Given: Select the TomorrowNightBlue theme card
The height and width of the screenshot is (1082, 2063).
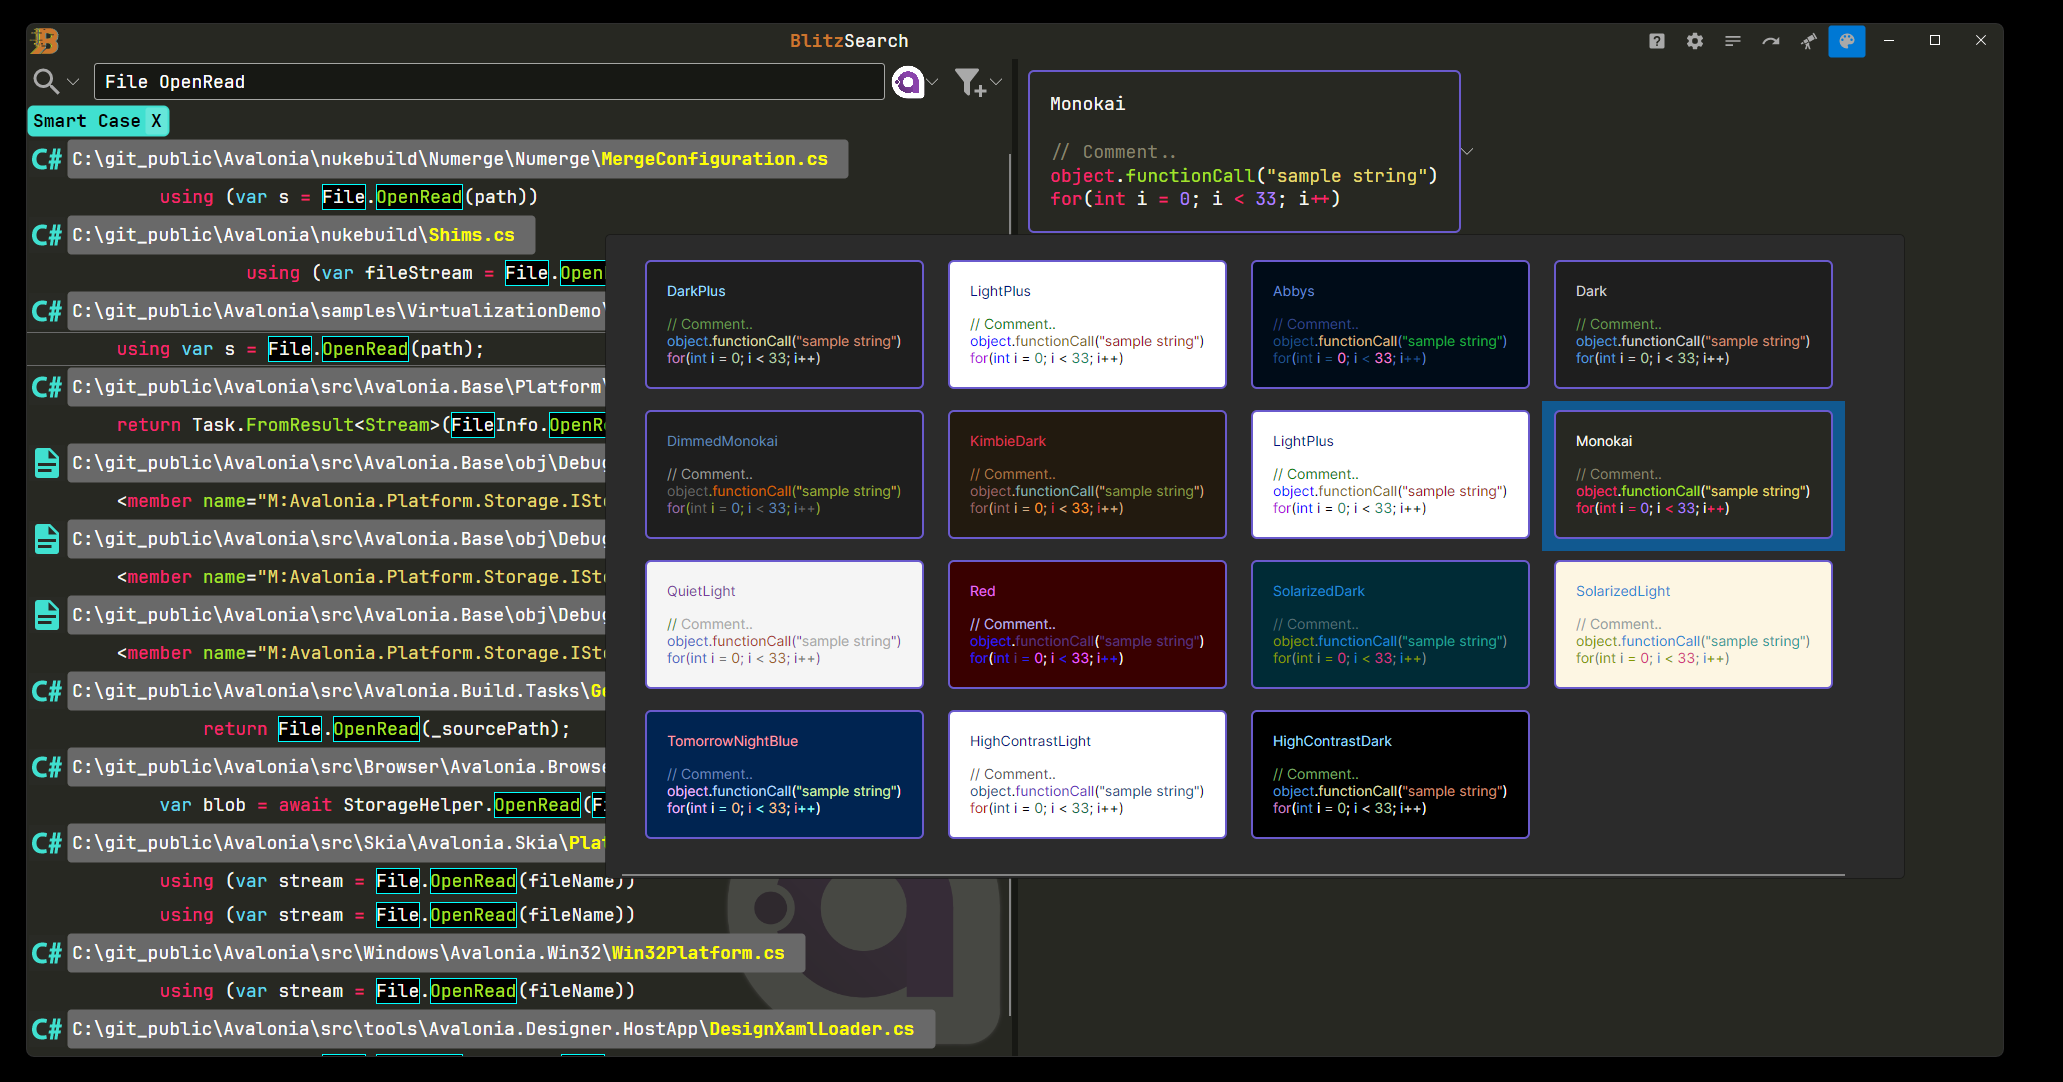Looking at the screenshot, I should (784, 774).
